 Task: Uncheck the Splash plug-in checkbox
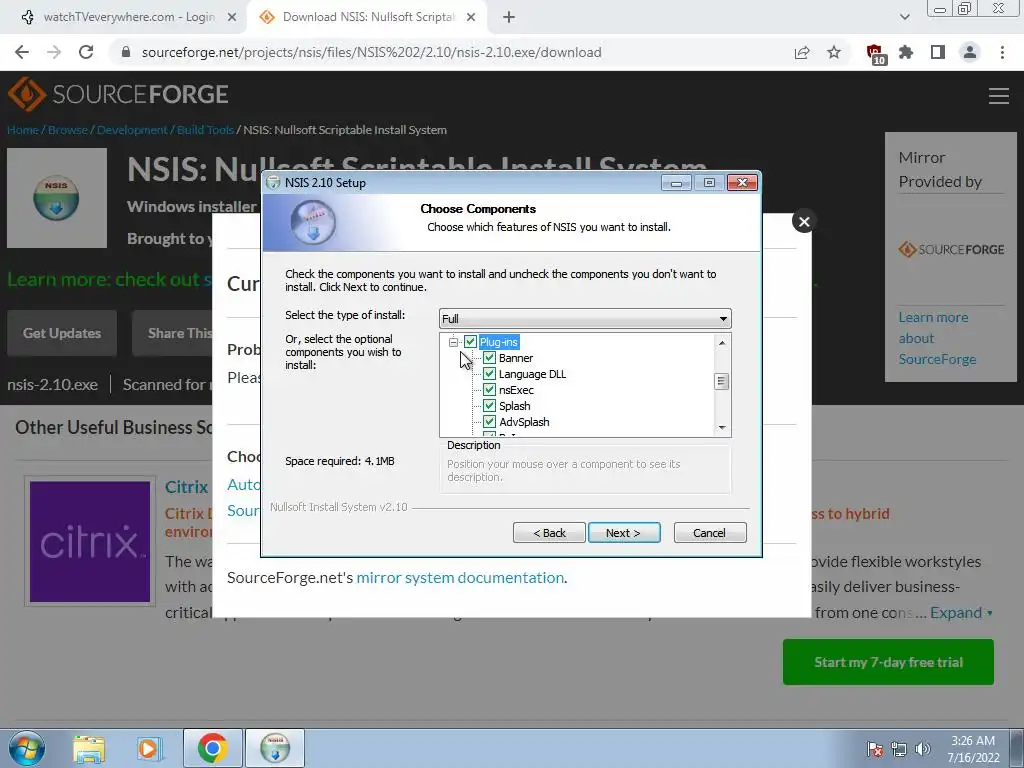coord(489,406)
